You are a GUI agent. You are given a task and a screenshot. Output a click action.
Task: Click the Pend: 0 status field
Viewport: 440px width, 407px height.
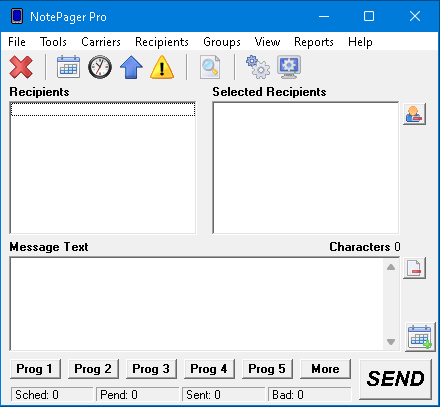(x=137, y=395)
